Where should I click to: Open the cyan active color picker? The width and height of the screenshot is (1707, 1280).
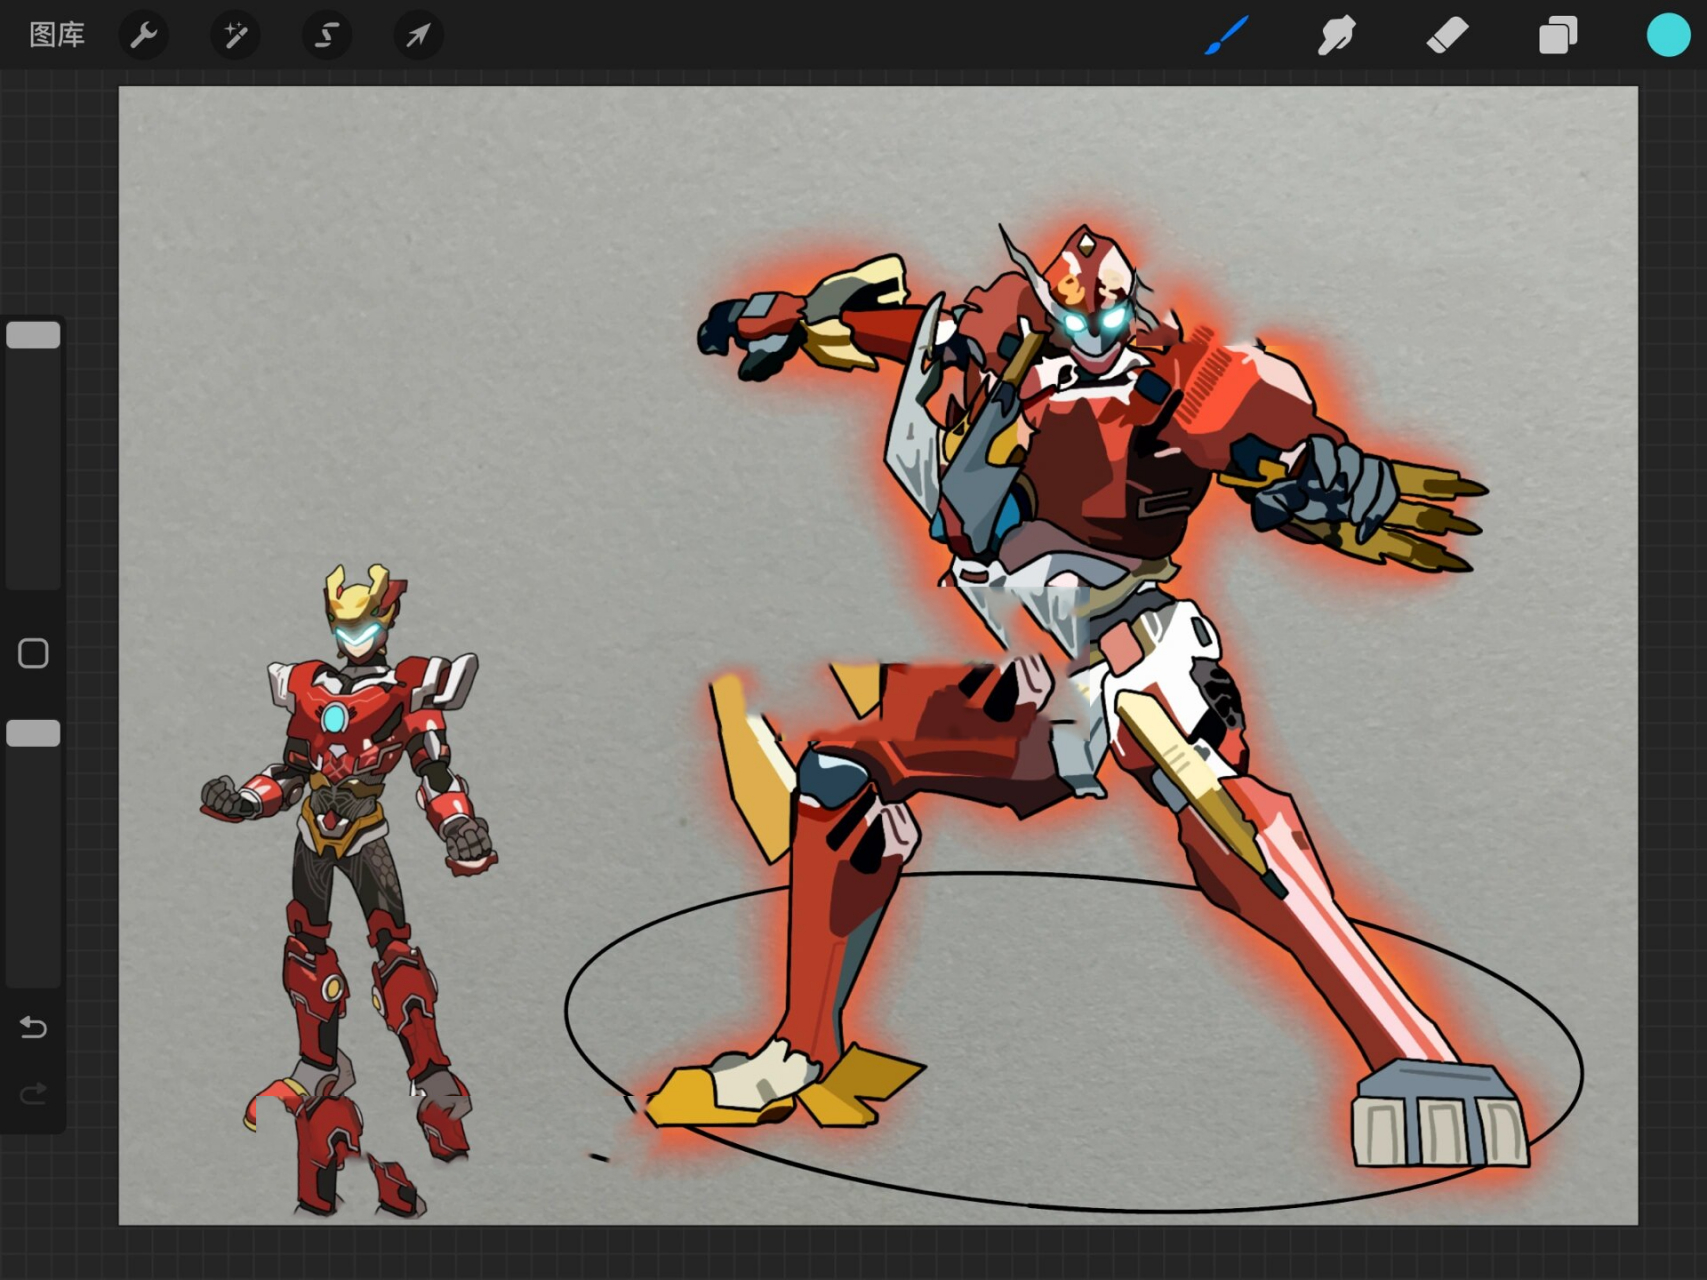click(1668, 36)
